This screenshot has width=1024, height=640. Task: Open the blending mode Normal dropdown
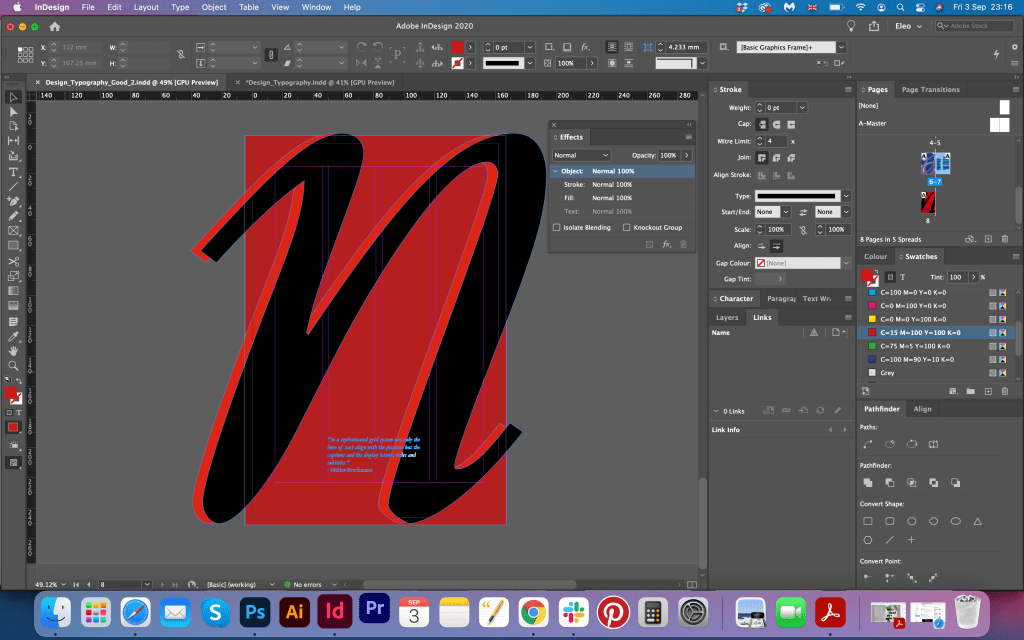click(581, 155)
